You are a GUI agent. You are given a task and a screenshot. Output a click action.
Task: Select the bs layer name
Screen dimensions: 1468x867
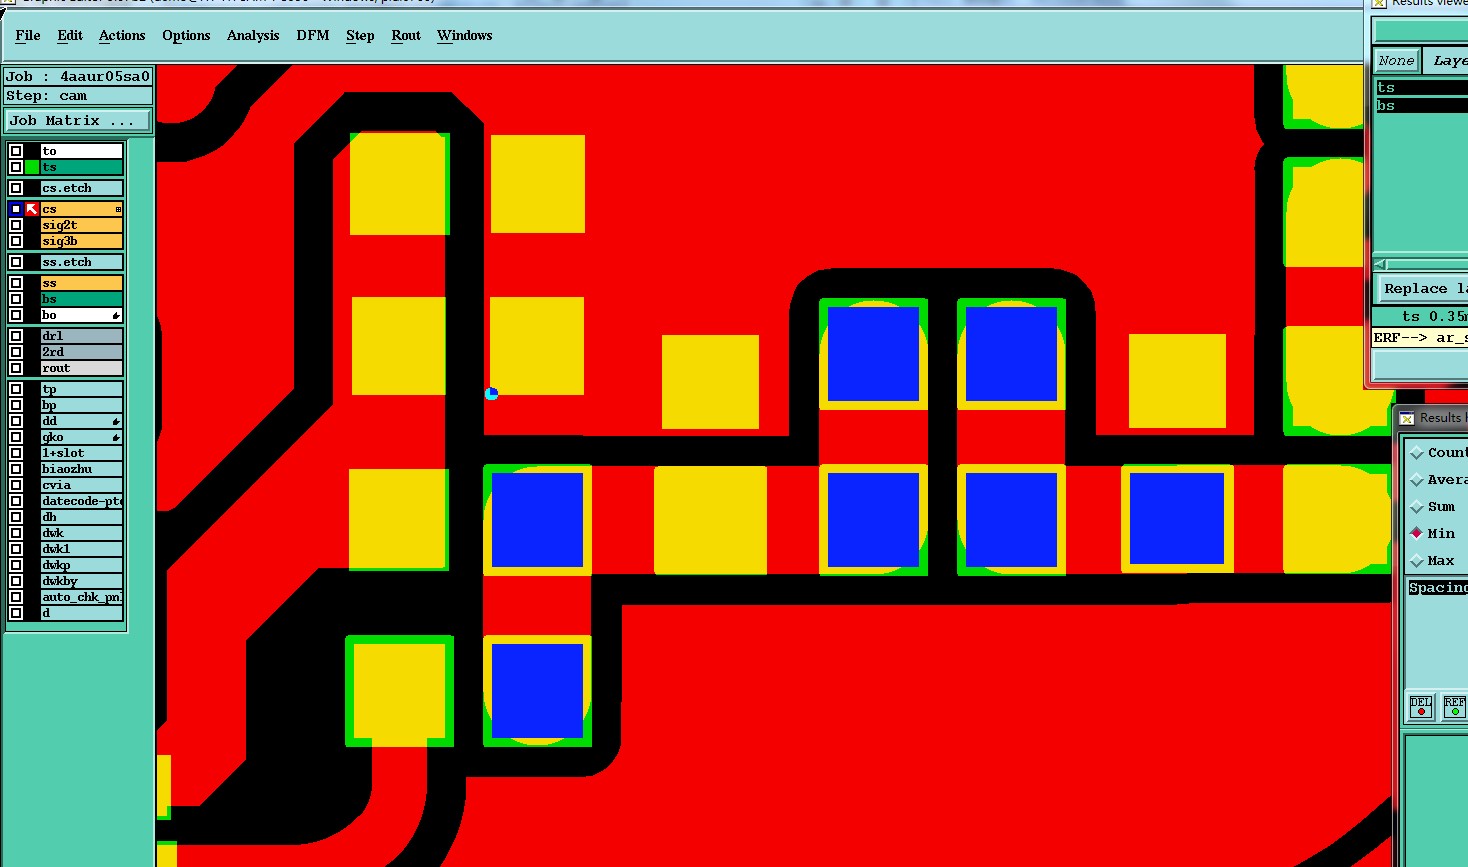click(81, 299)
